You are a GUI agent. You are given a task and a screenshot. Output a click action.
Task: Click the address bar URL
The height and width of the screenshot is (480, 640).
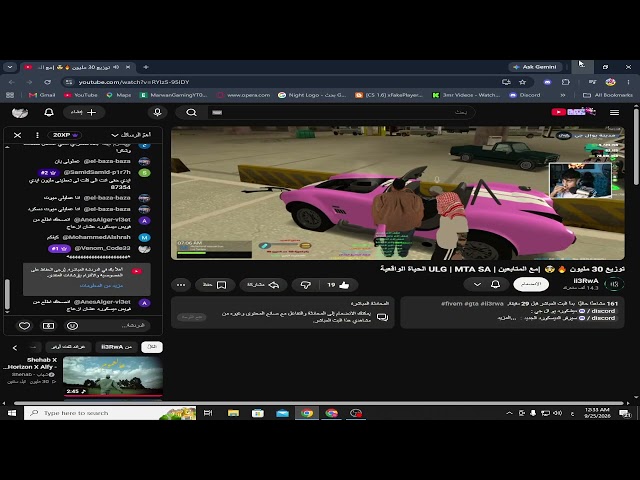134,82
